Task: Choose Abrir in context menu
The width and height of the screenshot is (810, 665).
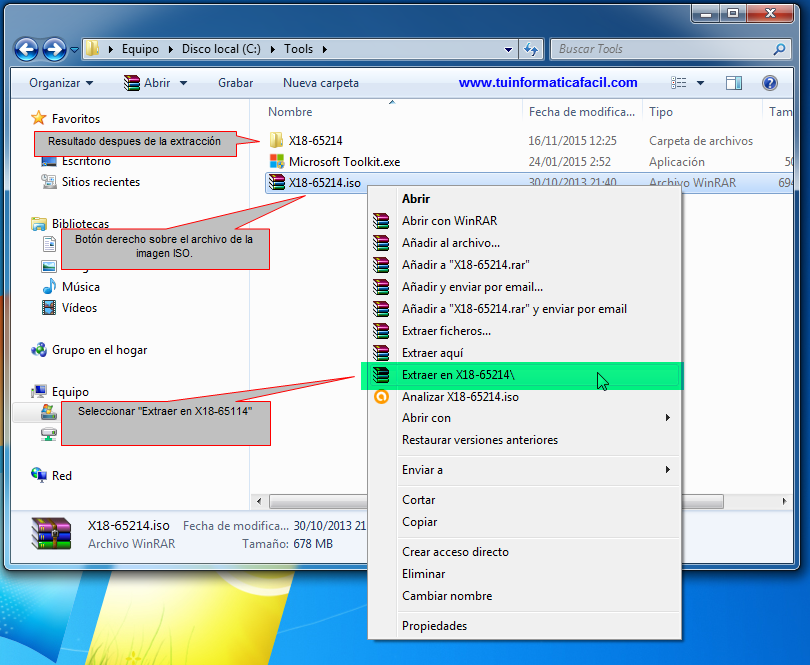Action: pos(524,198)
